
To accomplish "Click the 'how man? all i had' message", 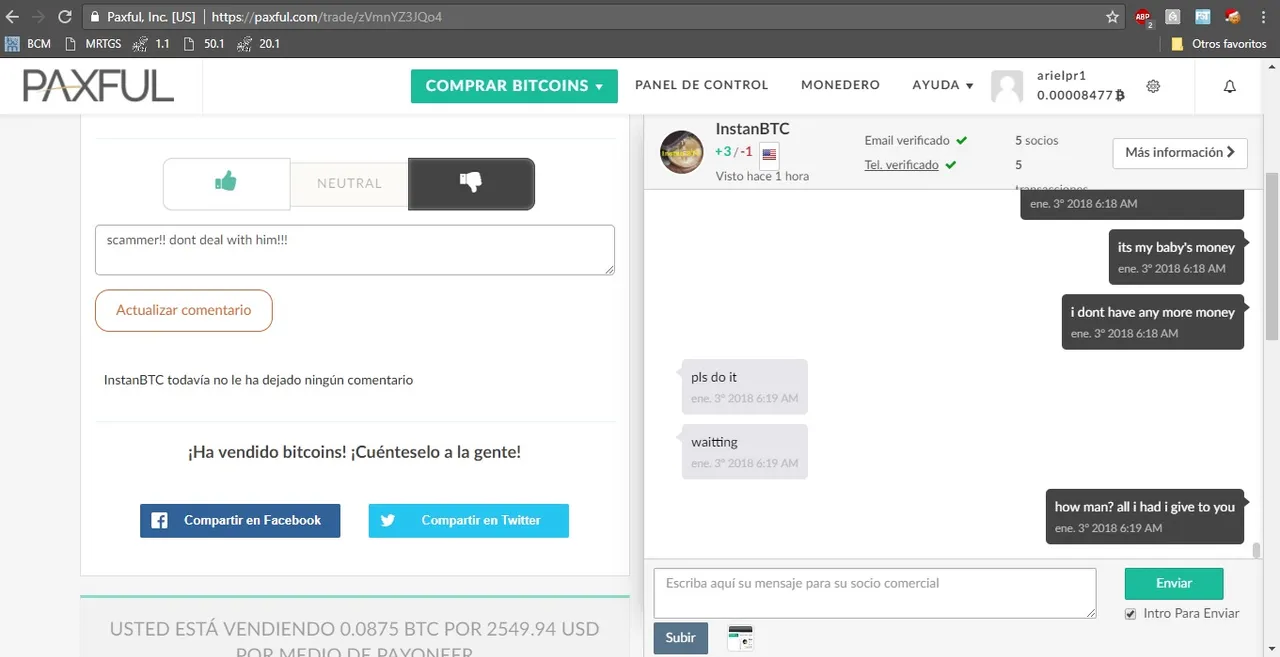I will coord(1145,516).
